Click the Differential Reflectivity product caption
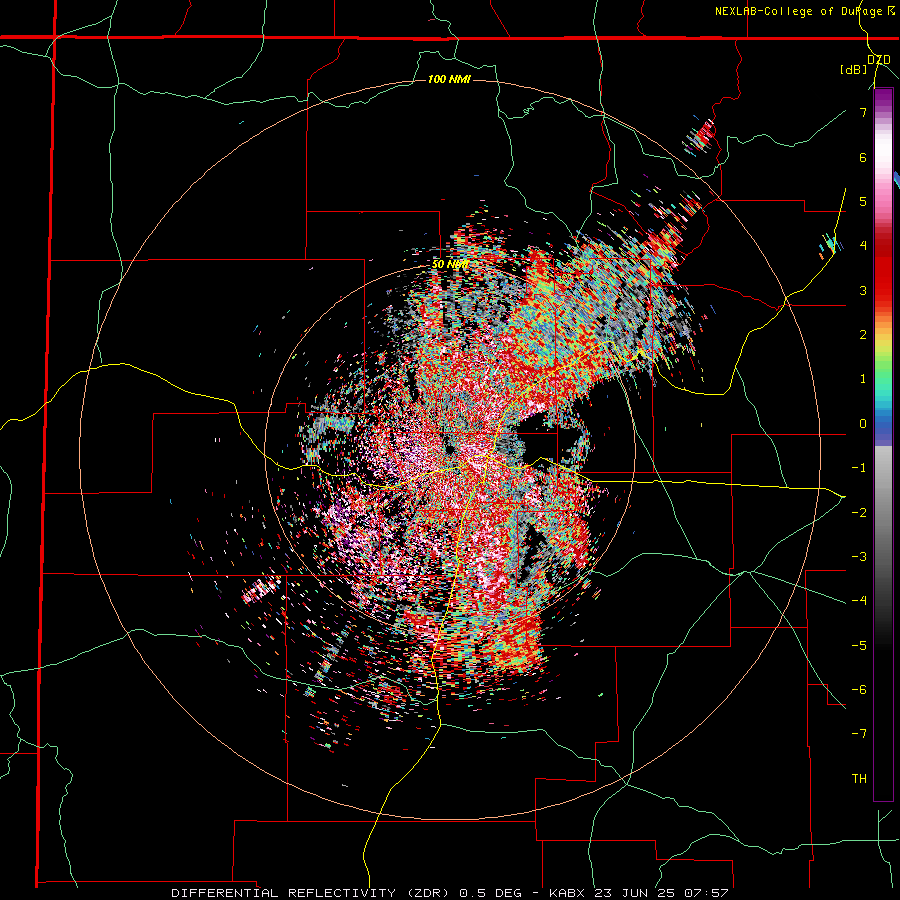 tap(450, 893)
